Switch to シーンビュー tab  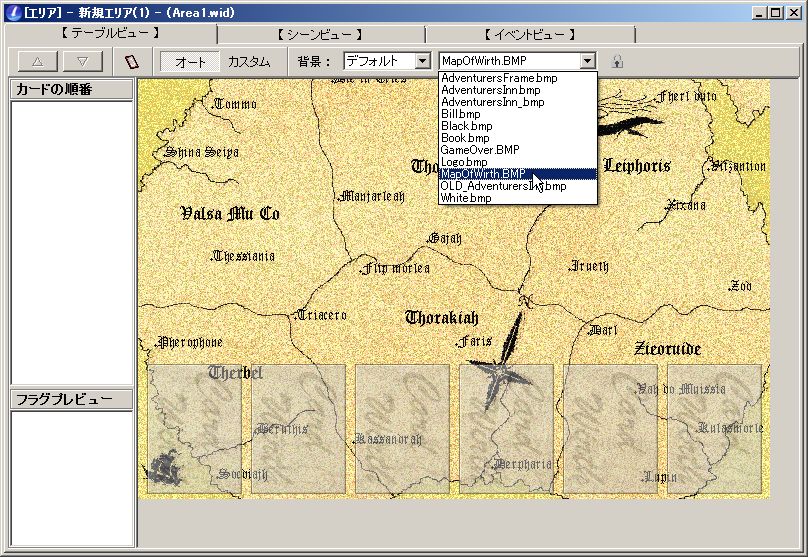click(321, 35)
